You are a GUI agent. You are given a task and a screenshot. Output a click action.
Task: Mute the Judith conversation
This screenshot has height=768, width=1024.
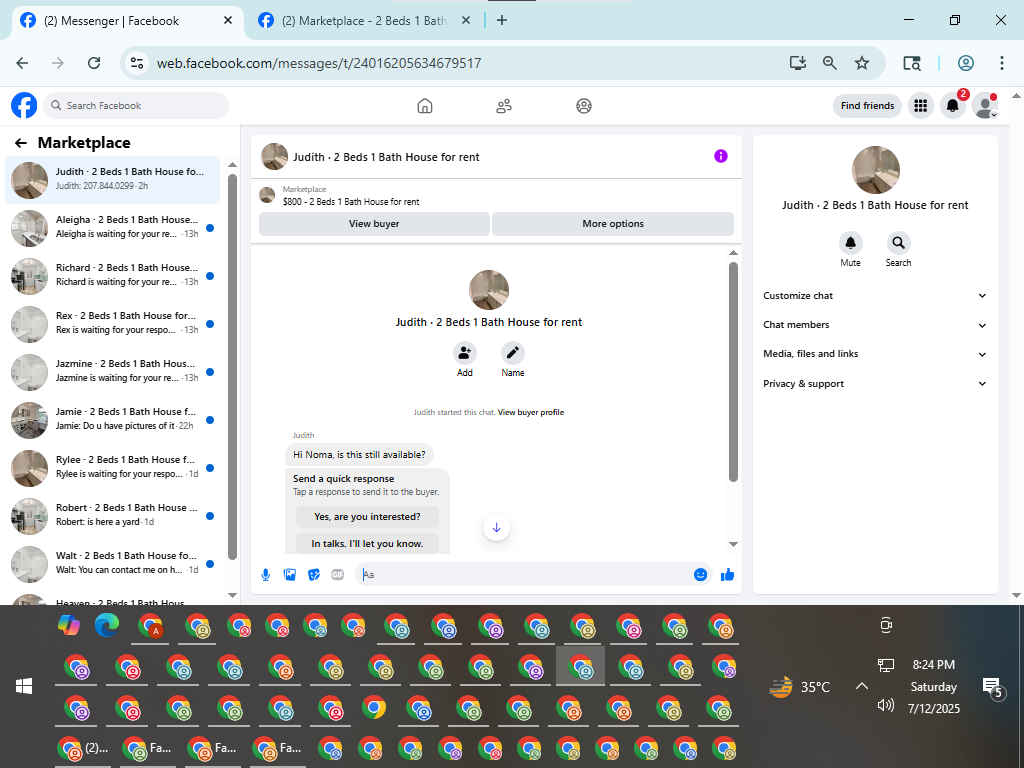850,243
